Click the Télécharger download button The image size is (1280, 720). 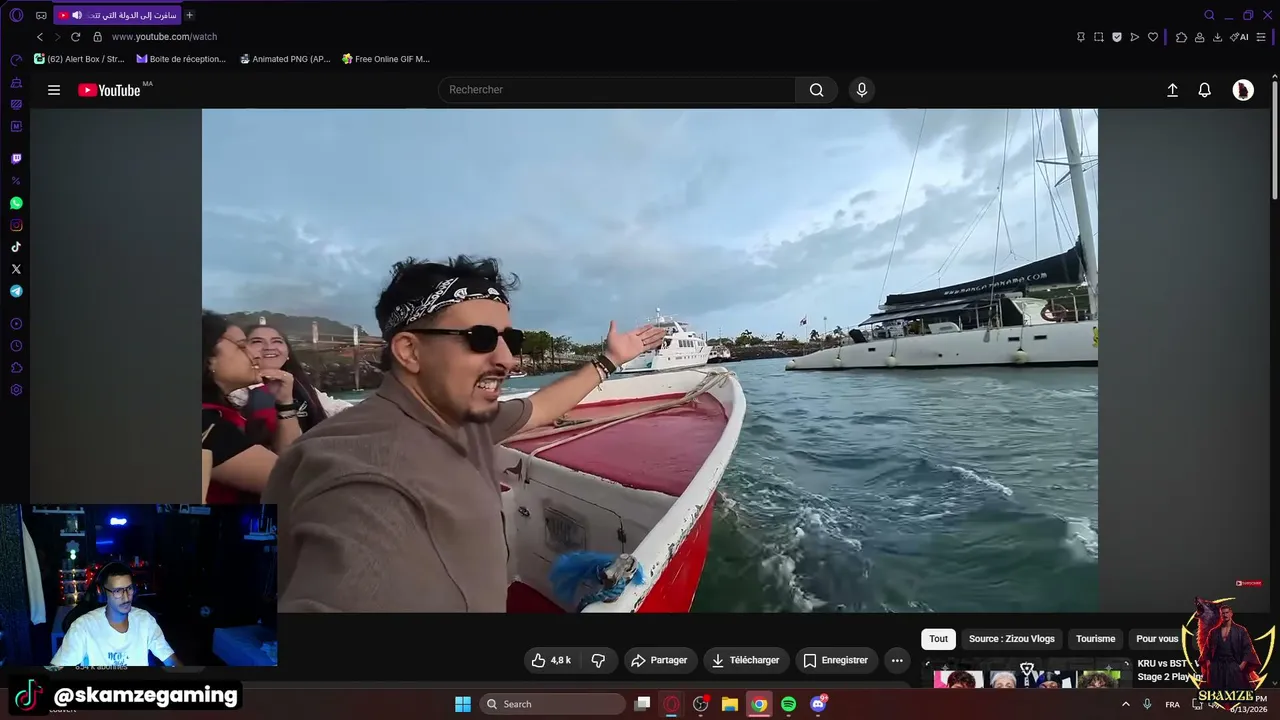point(745,660)
